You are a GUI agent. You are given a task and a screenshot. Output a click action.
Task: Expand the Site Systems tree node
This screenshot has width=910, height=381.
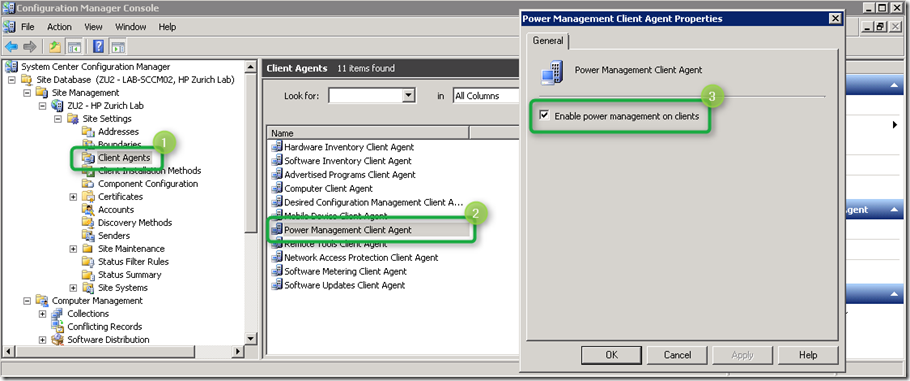point(73,287)
